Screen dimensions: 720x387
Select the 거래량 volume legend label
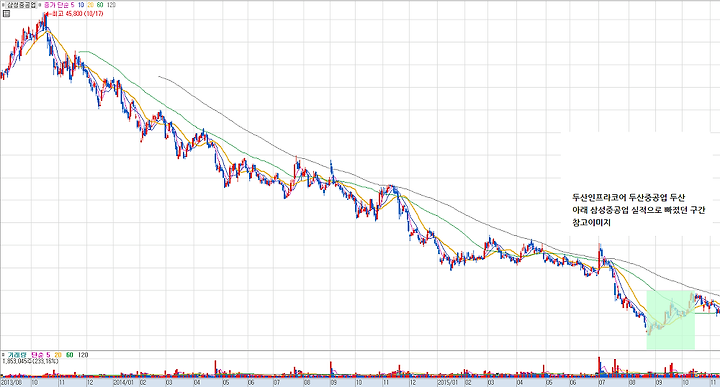17,355
